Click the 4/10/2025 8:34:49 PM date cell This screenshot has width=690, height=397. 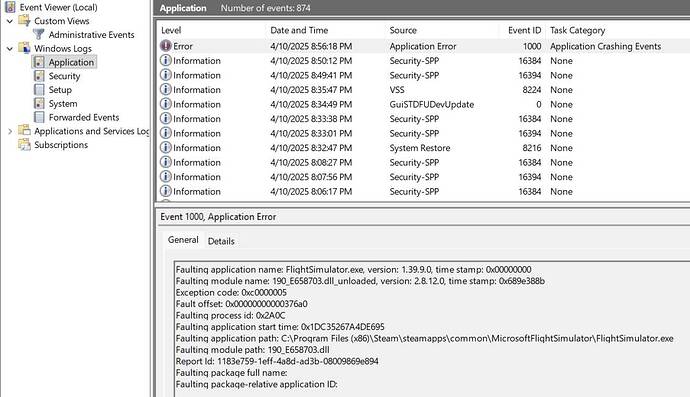point(311,104)
